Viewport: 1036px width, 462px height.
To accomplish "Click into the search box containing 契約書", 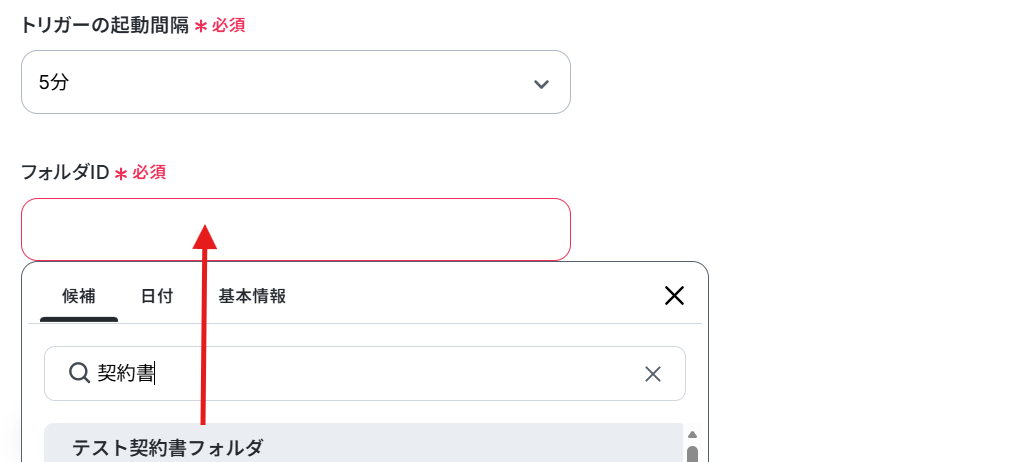I will [365, 373].
